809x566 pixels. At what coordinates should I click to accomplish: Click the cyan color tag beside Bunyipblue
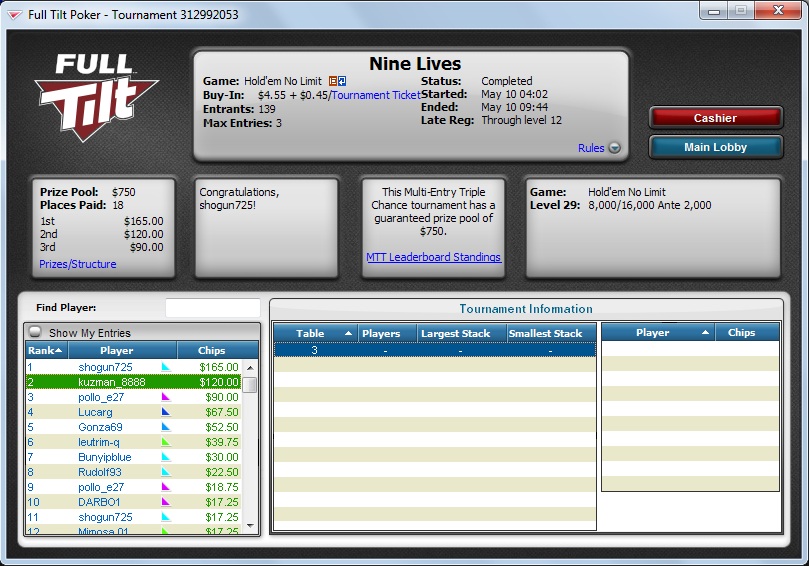(x=166, y=457)
